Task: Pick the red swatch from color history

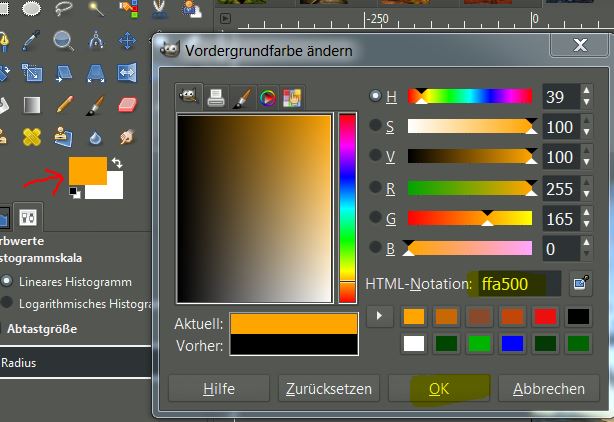Action: pyautogui.click(x=545, y=316)
